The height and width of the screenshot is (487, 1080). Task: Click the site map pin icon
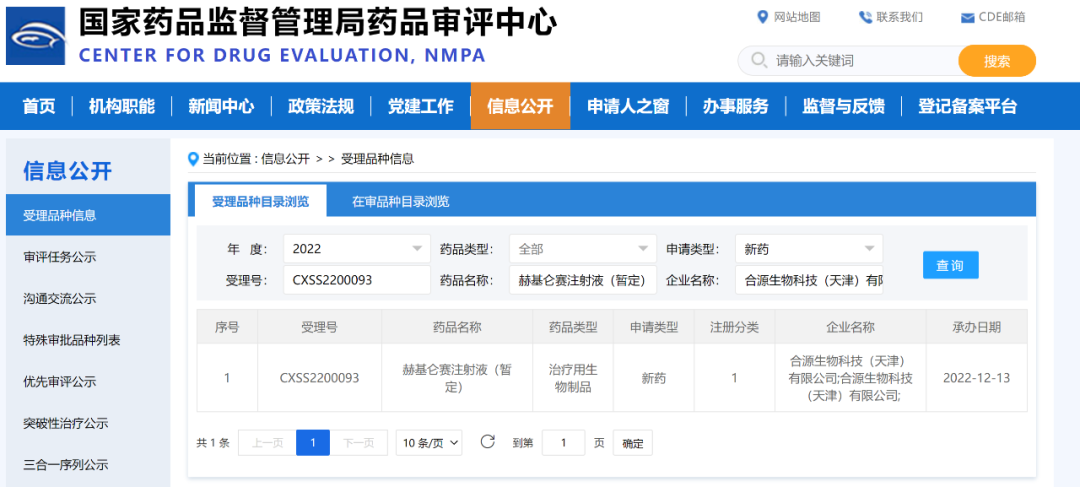[762, 17]
